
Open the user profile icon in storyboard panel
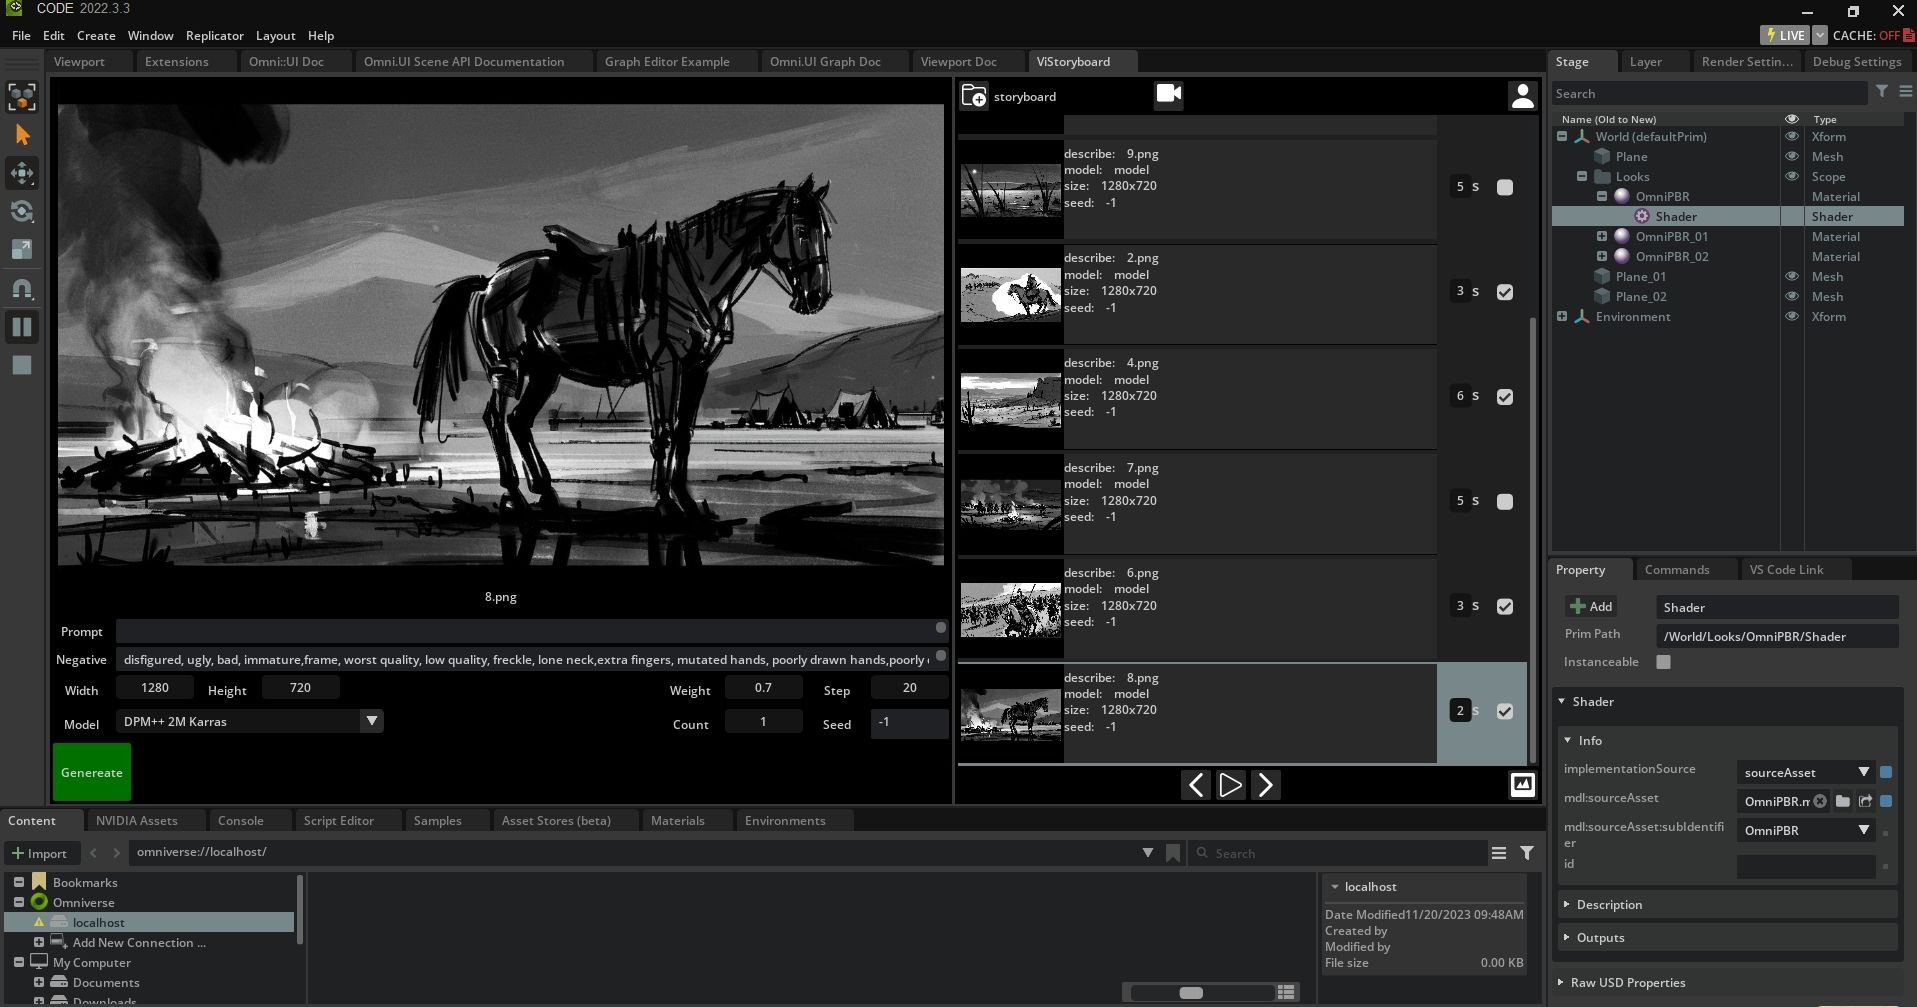tap(1521, 96)
